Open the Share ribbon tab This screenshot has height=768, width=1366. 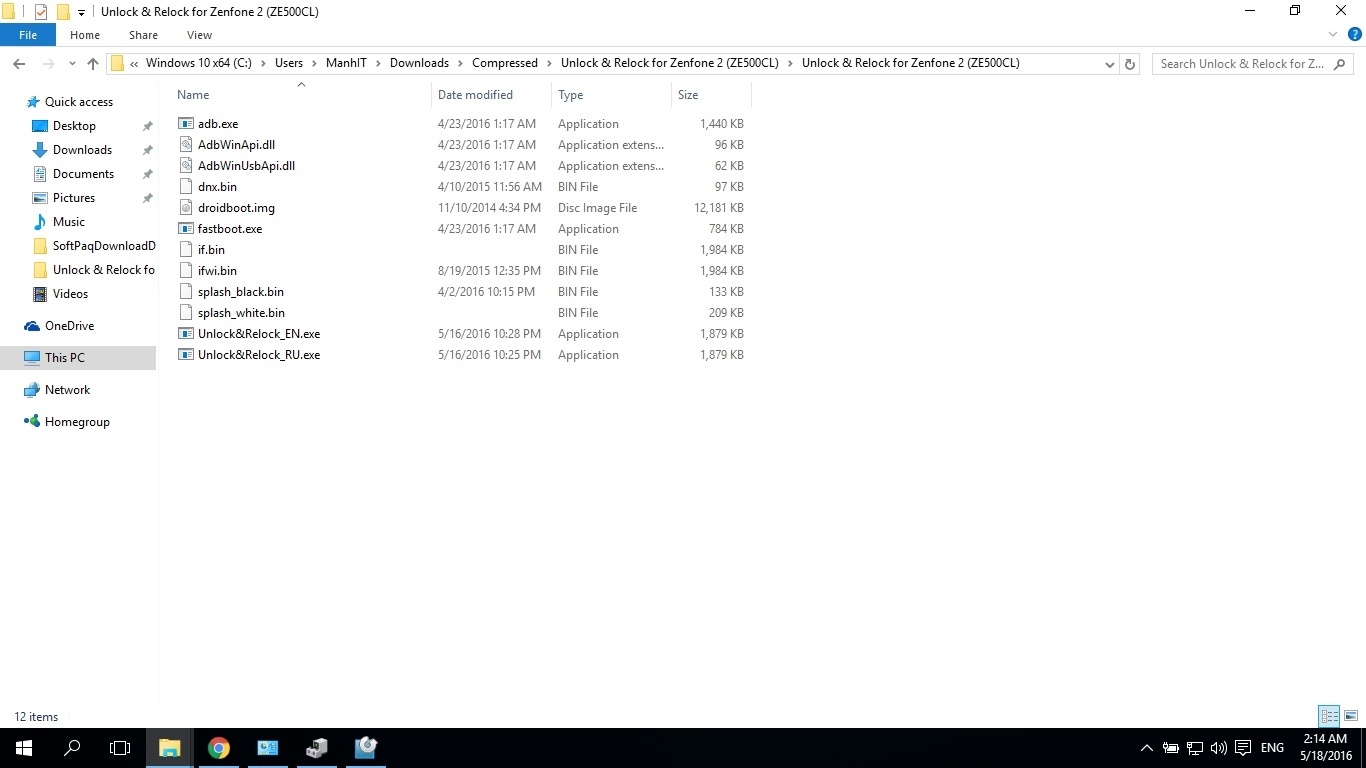pyautogui.click(x=143, y=35)
